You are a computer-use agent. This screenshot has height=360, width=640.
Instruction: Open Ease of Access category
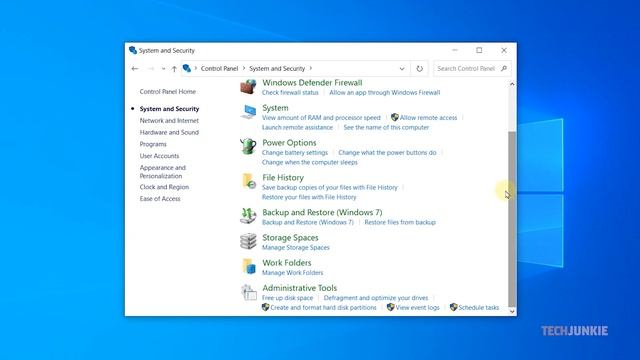pyautogui.click(x=160, y=199)
